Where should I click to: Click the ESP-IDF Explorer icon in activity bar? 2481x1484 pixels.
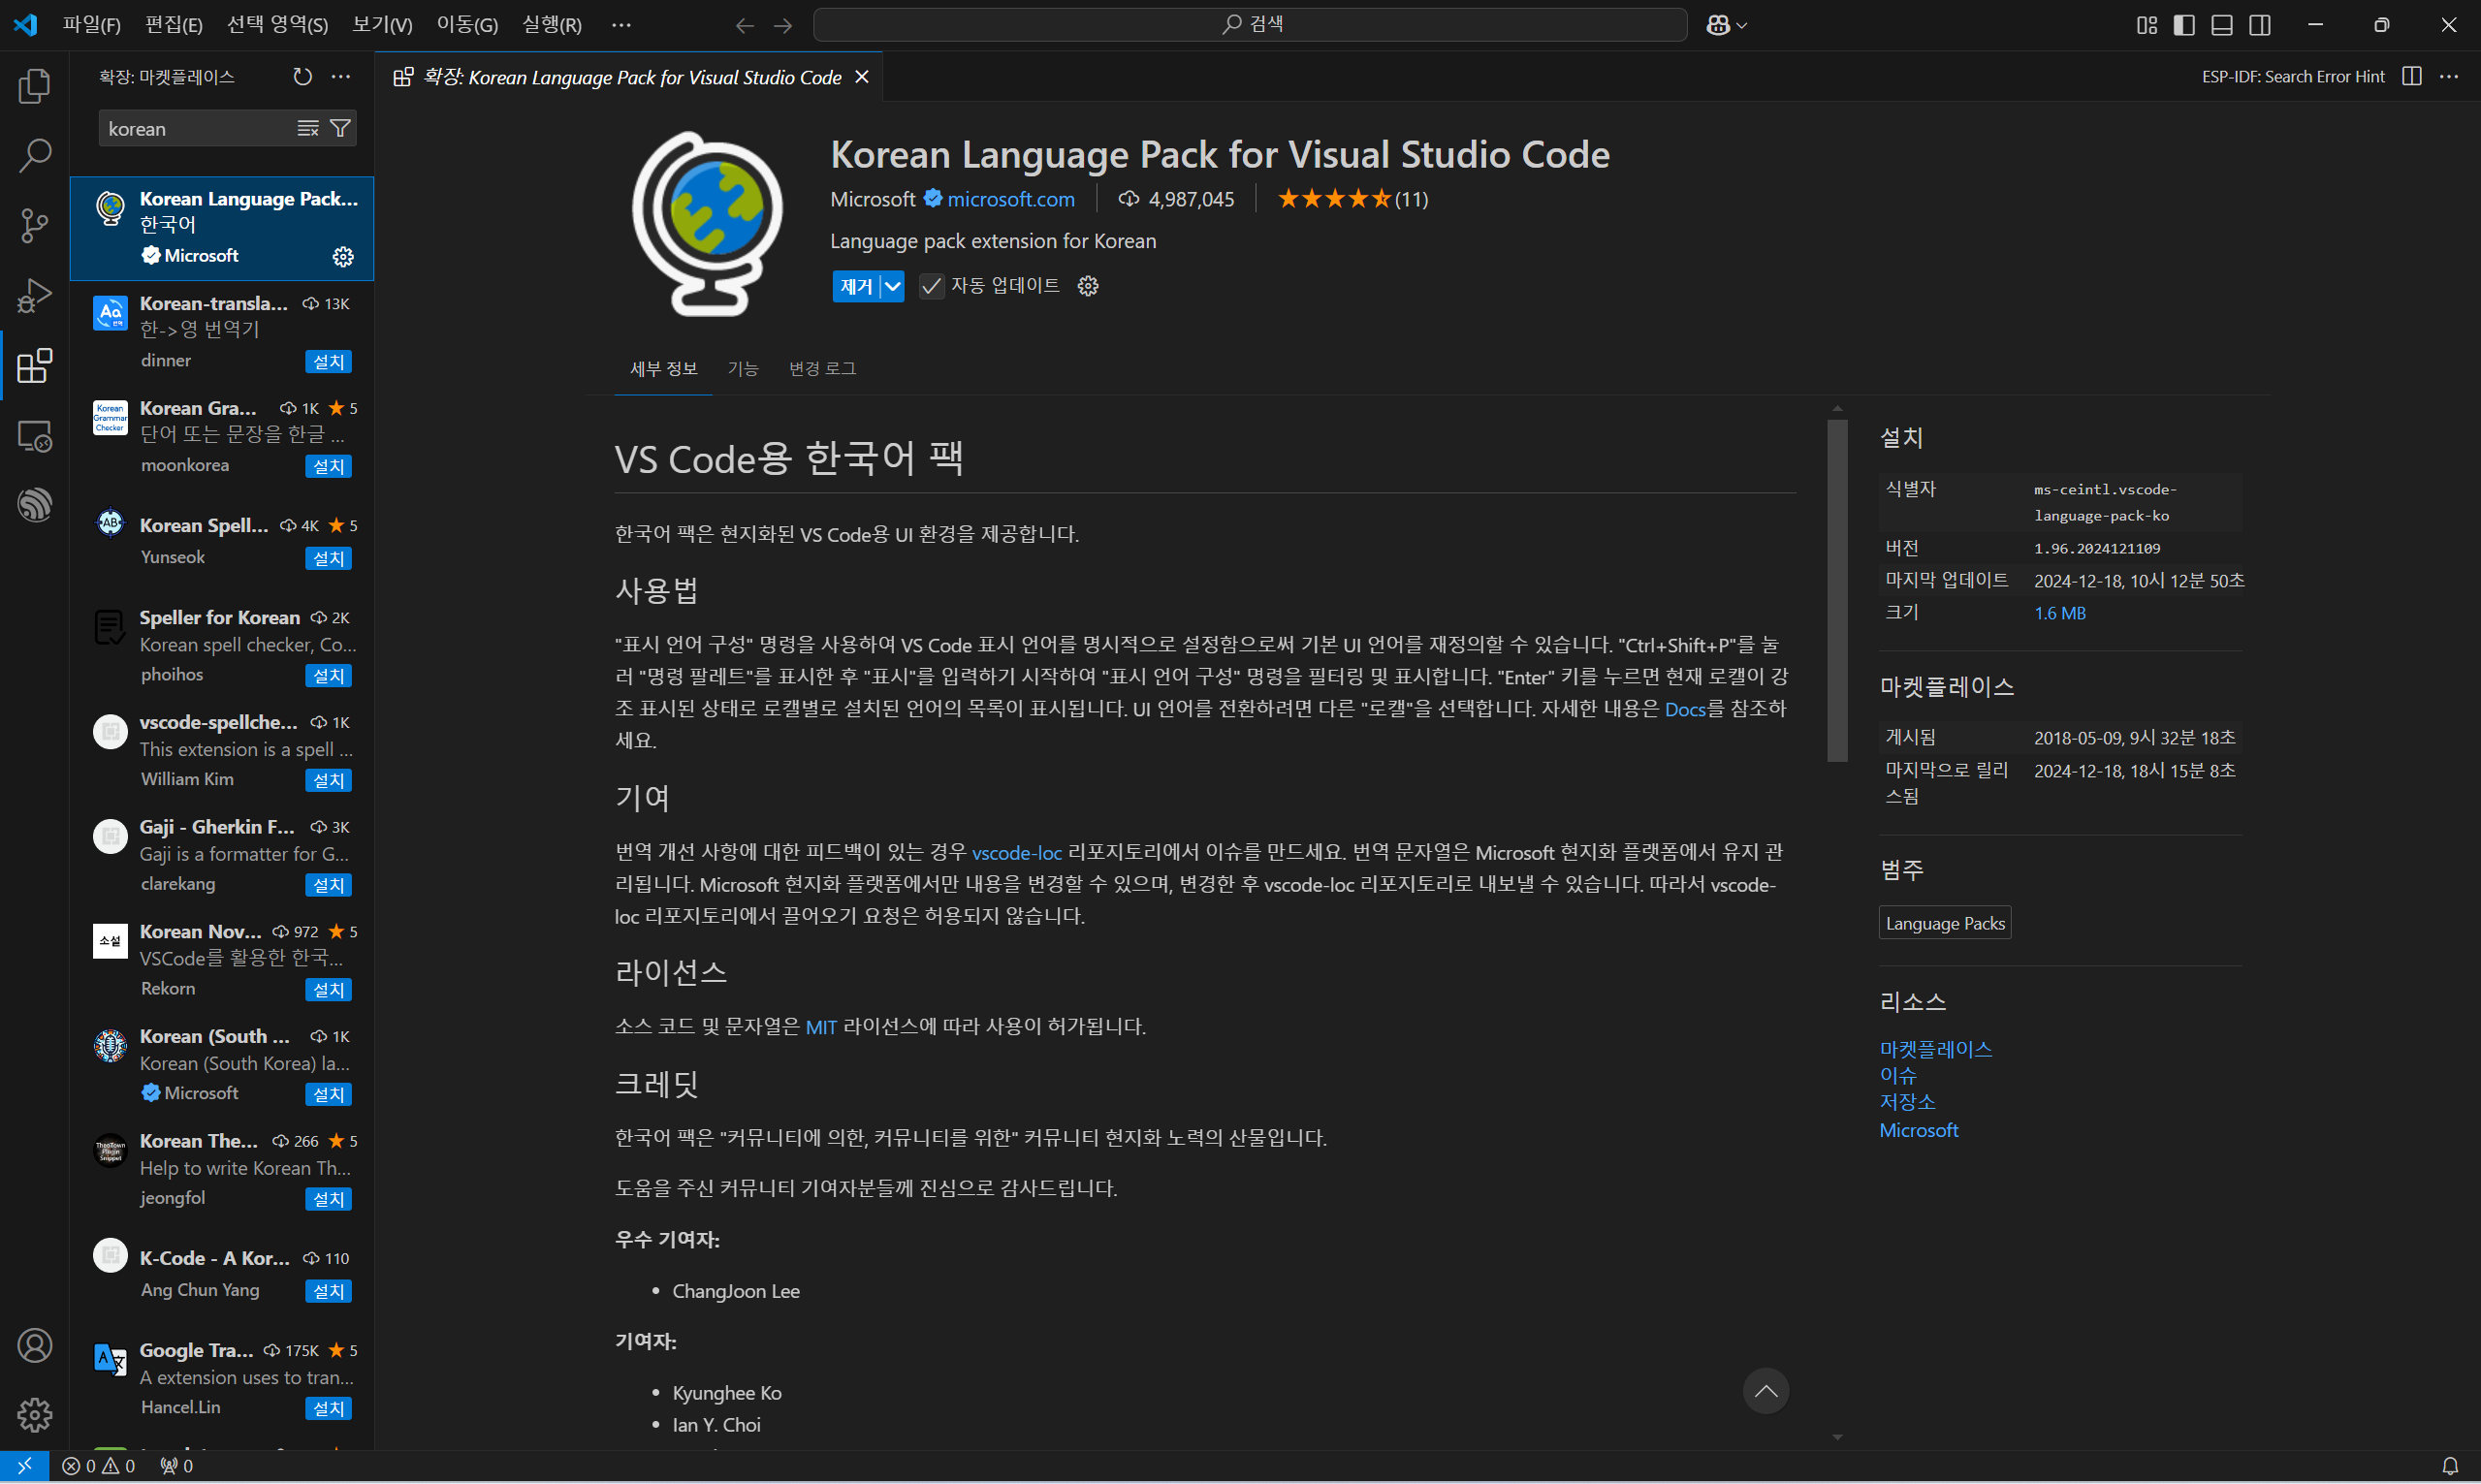pos(34,505)
